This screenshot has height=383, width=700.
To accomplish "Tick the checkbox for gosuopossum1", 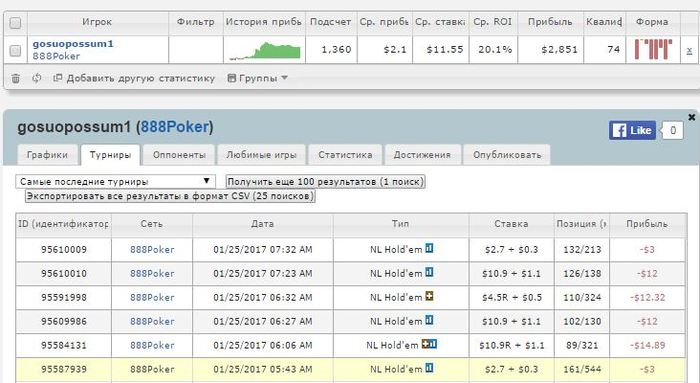I will [x=15, y=50].
